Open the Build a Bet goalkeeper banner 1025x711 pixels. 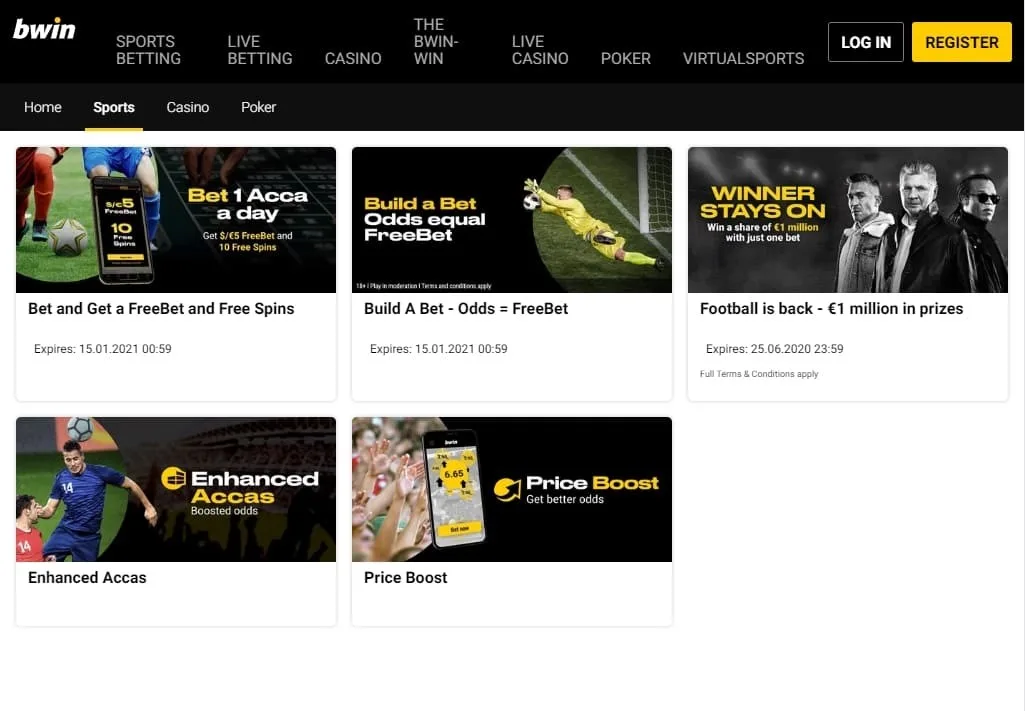(512, 220)
